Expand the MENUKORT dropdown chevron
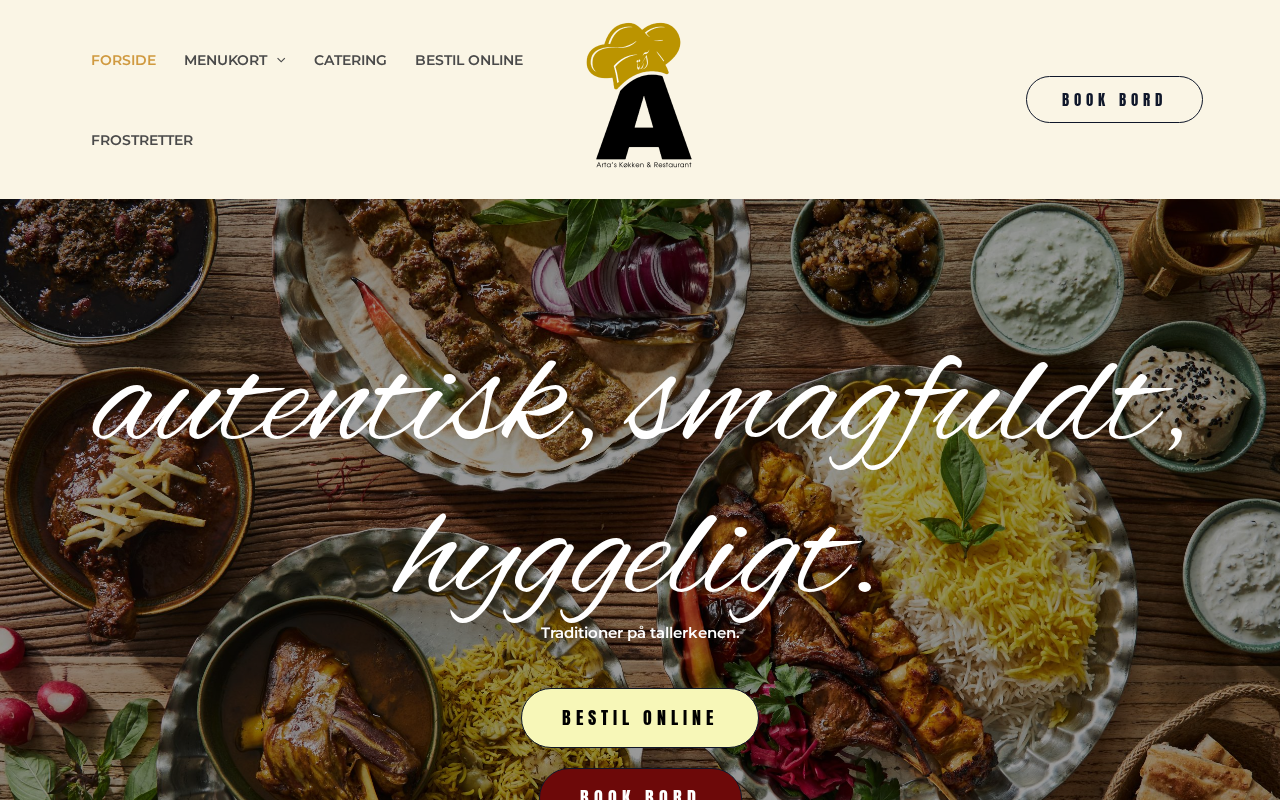 (x=281, y=60)
